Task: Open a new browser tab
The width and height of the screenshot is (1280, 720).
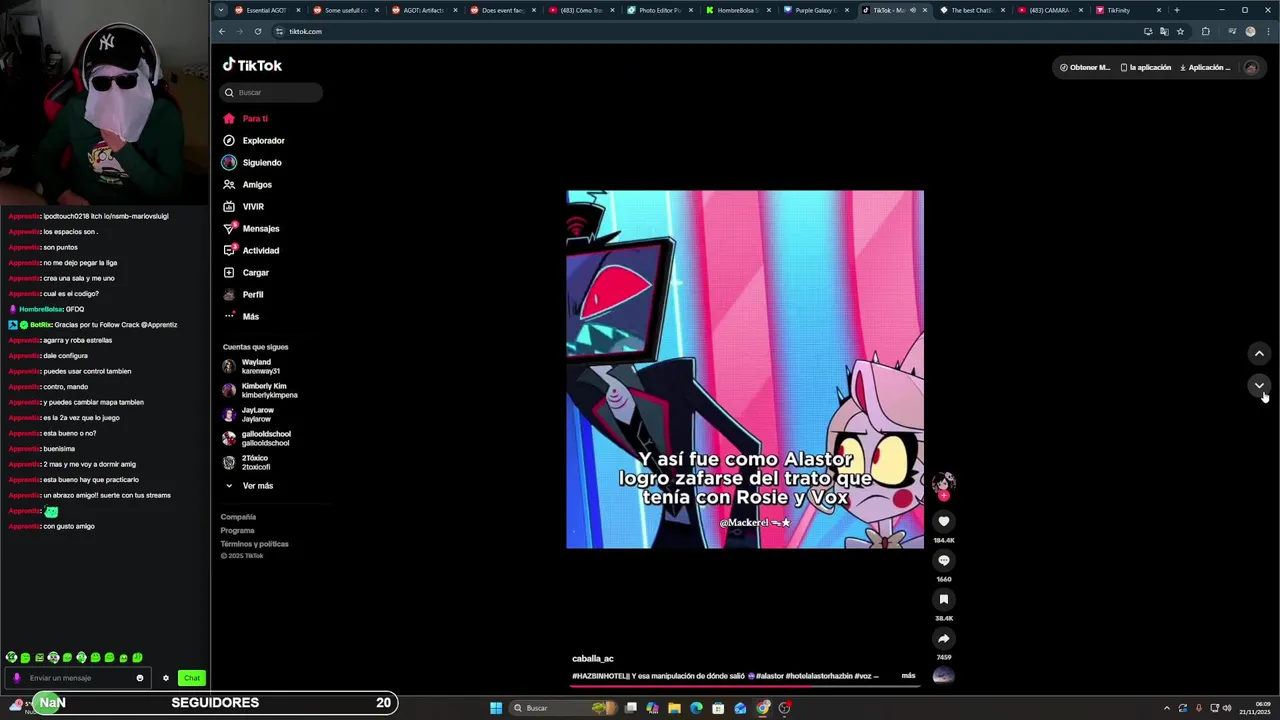Action: (x=1176, y=10)
